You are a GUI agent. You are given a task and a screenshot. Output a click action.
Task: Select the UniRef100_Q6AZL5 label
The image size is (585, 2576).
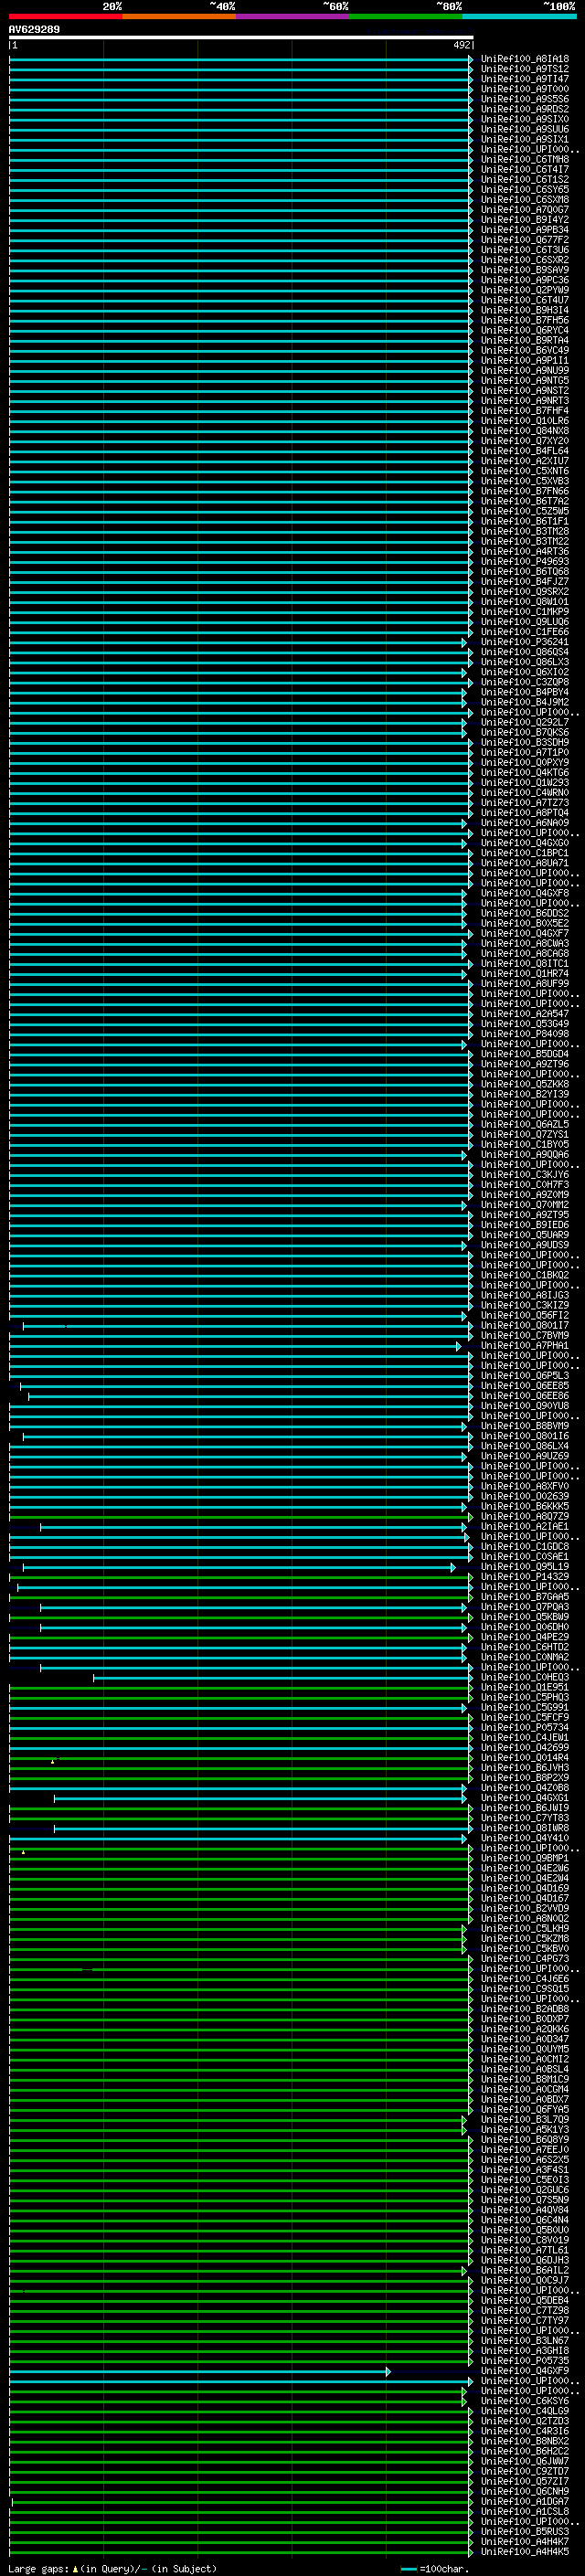pos(525,1124)
